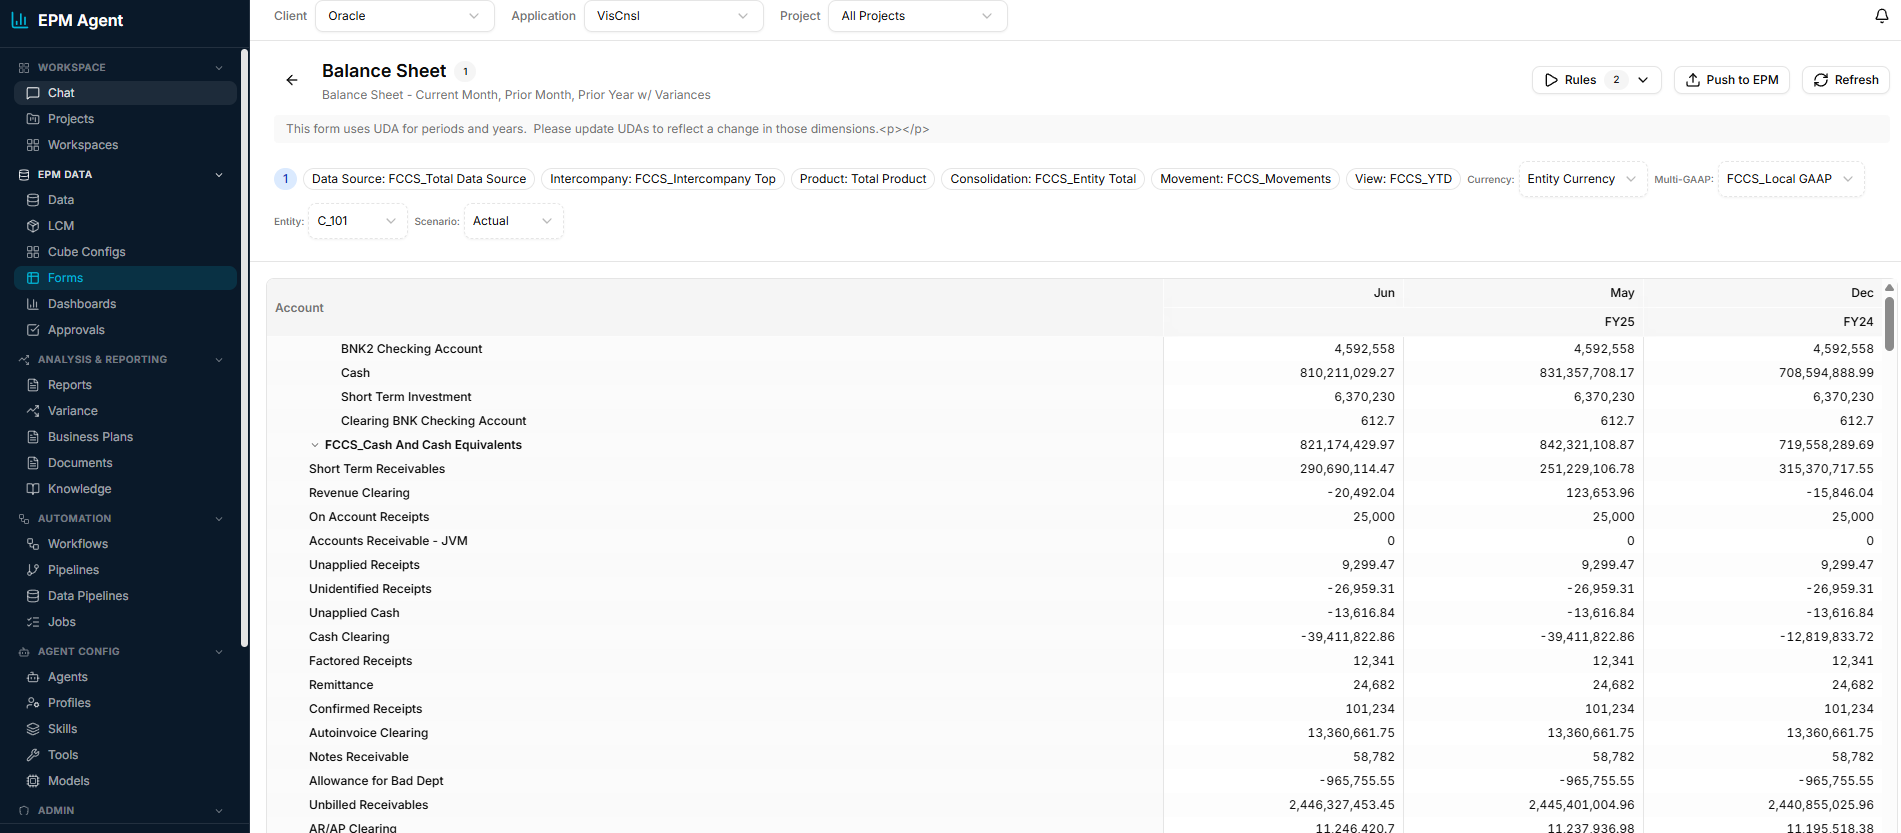Click the Data Source: FCCS_Total Data Source chip
This screenshot has height=833, width=1901.
click(419, 179)
